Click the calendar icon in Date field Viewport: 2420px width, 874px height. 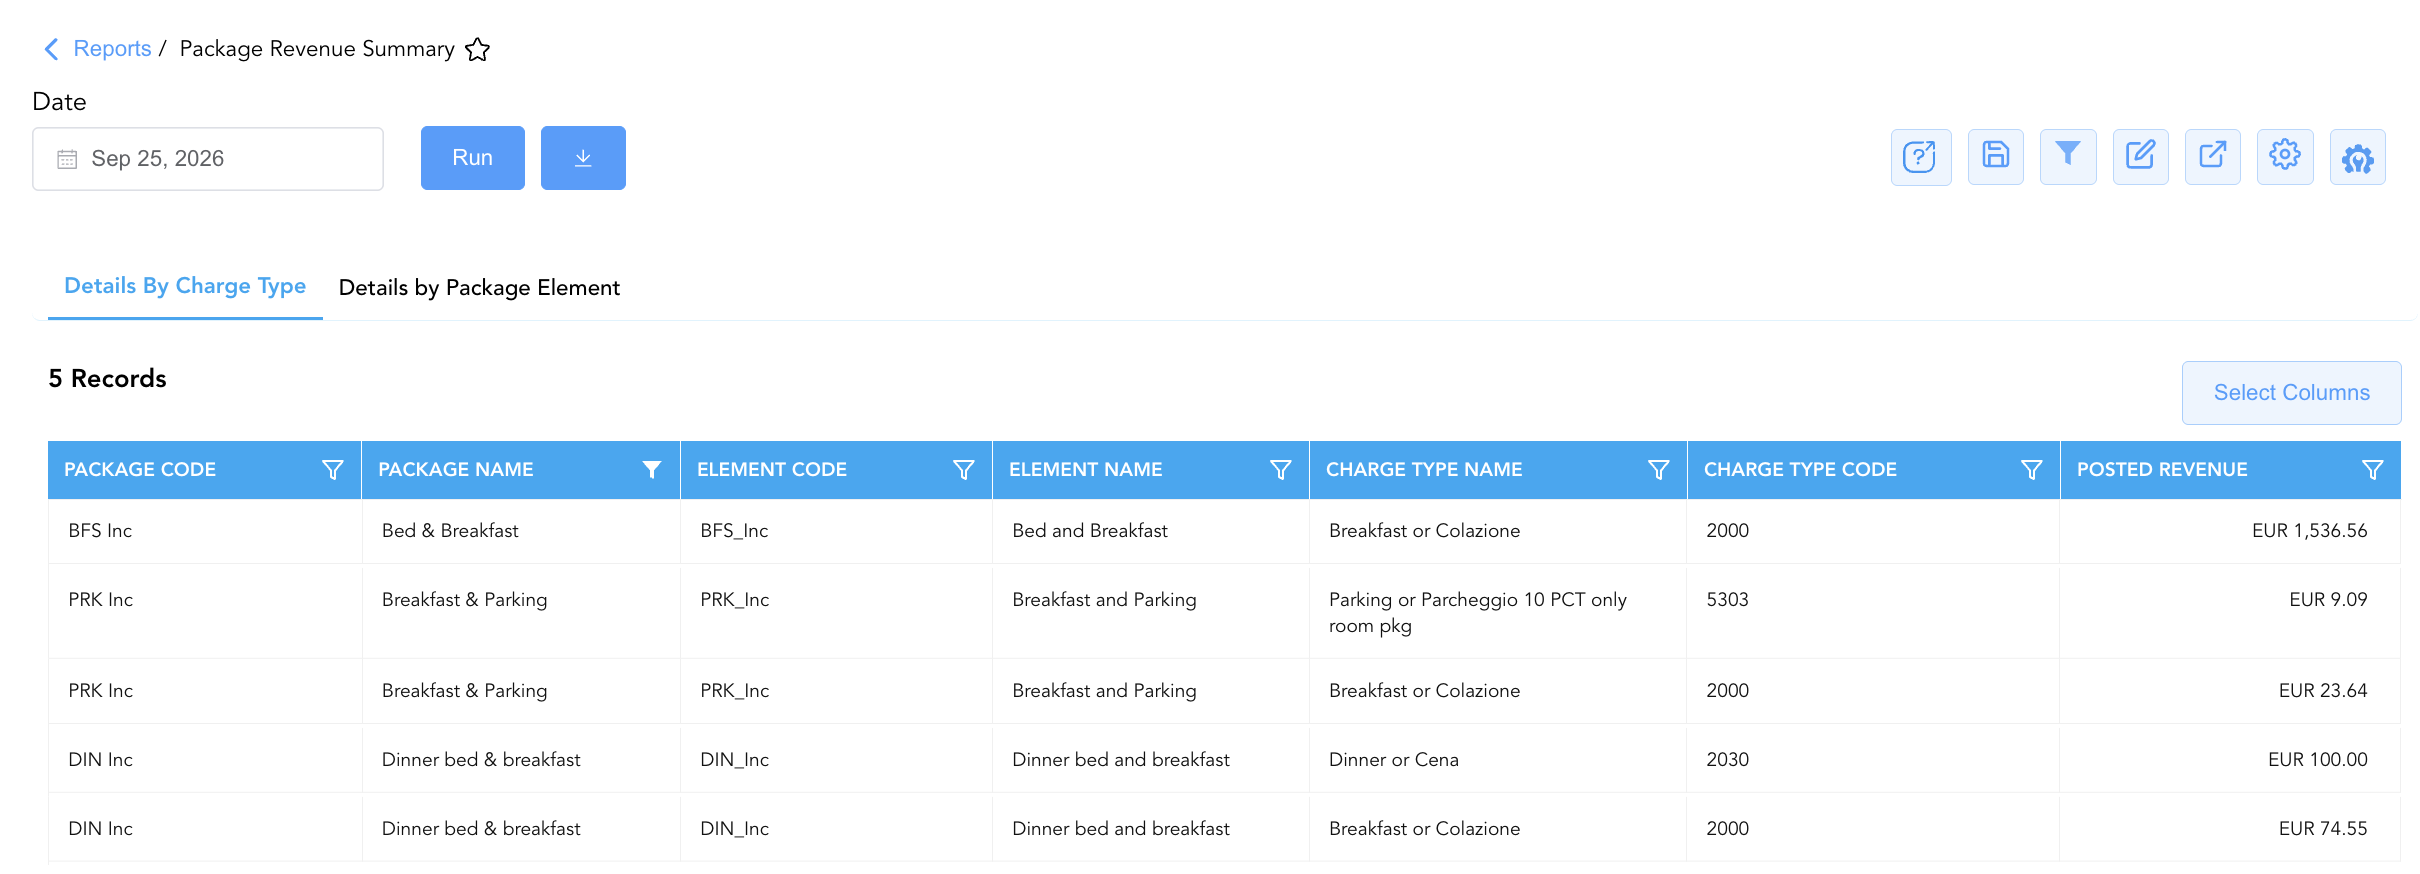tap(67, 159)
